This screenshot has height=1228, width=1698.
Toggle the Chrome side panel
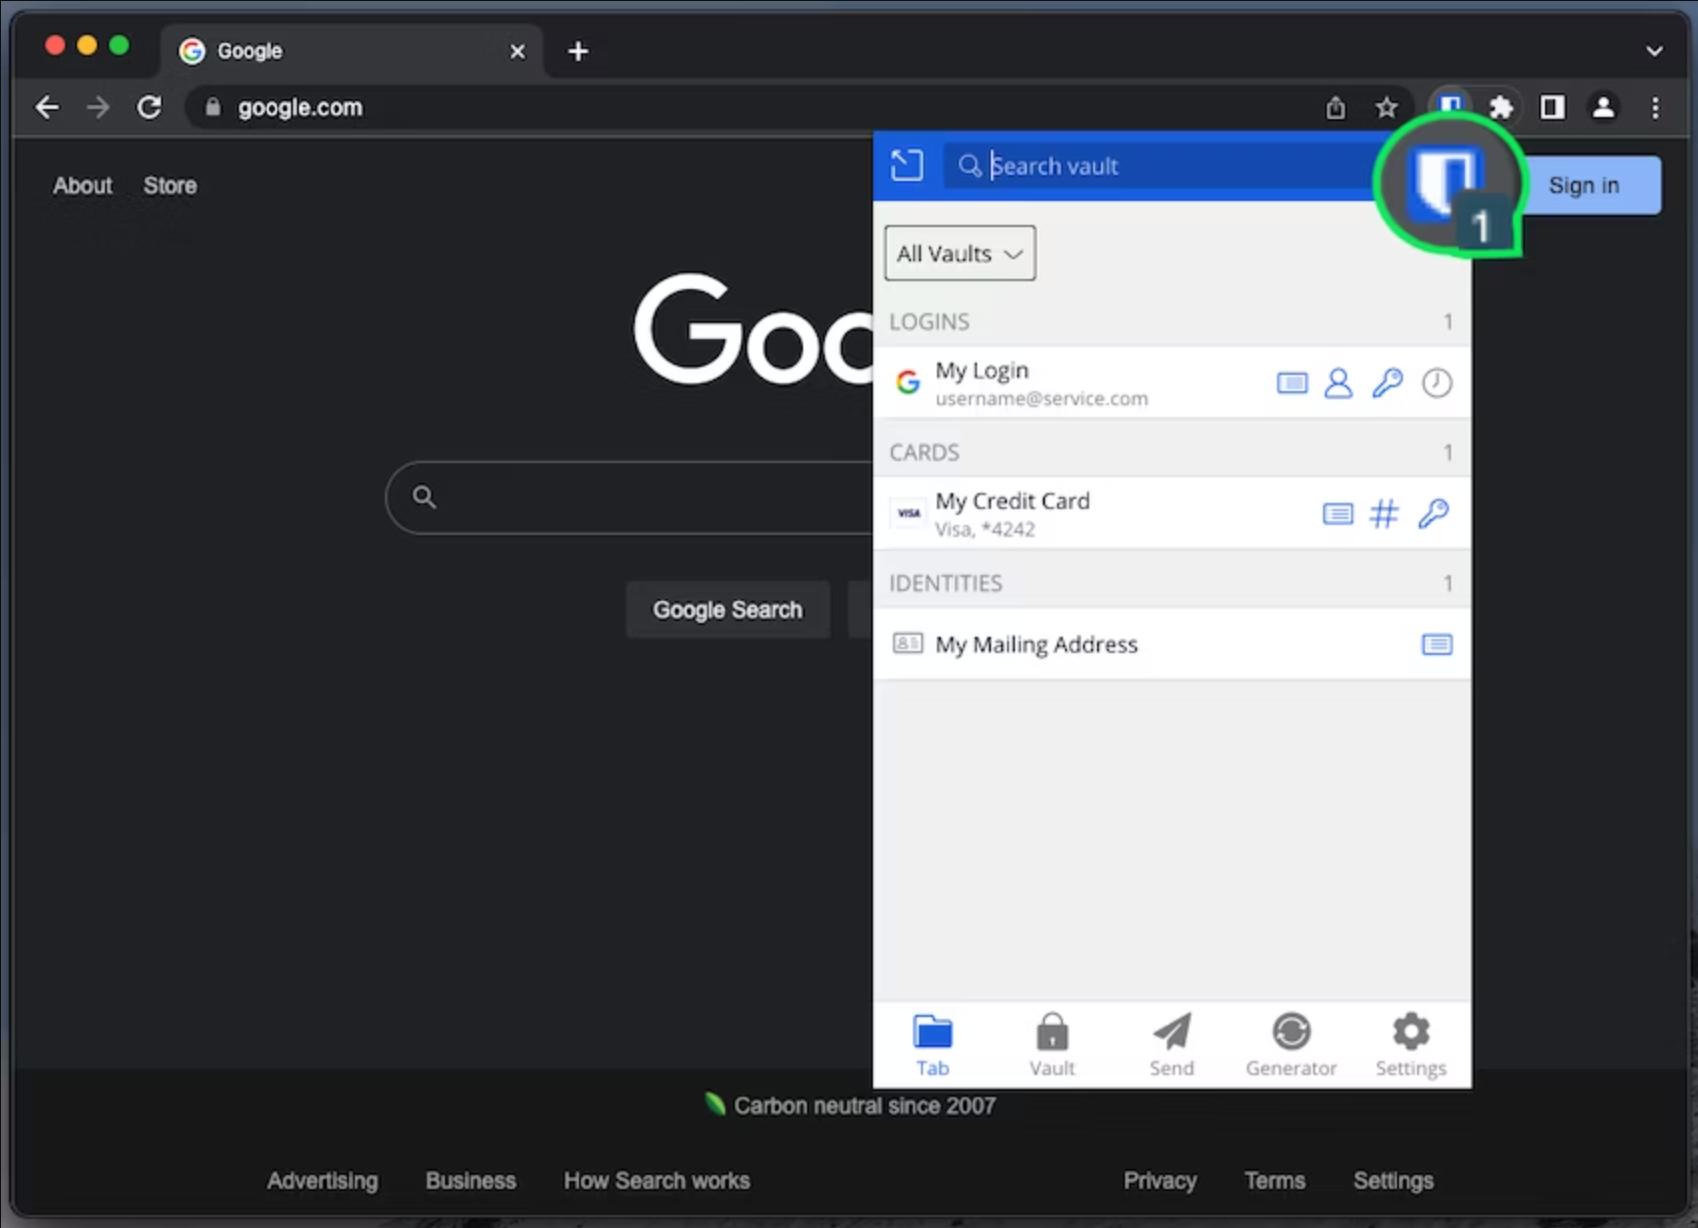[1552, 107]
